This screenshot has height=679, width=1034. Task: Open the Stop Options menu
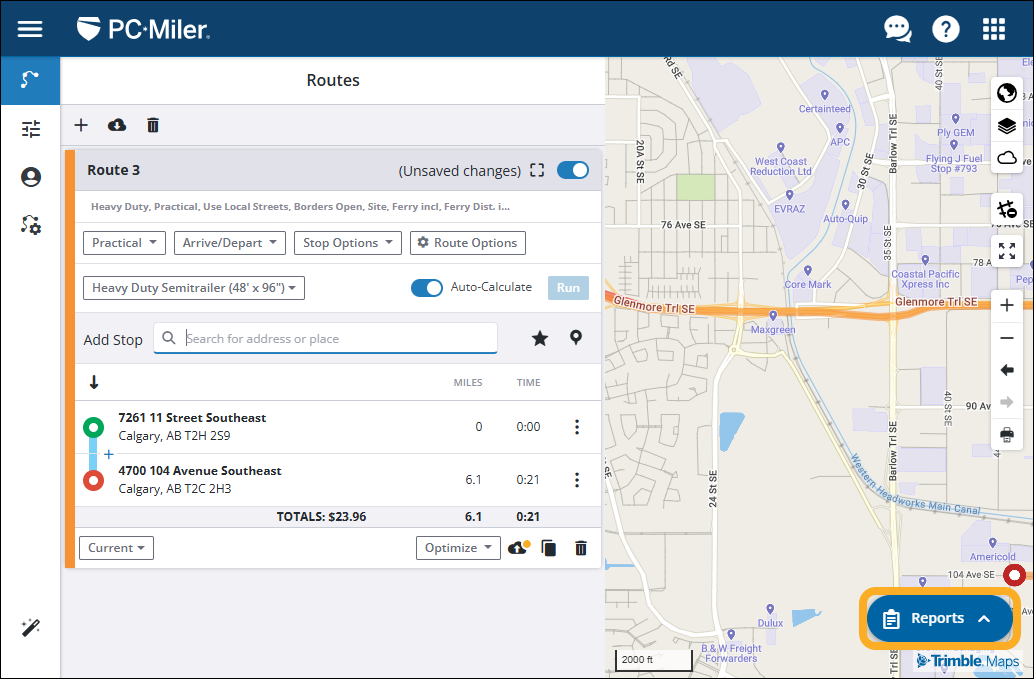pyautogui.click(x=348, y=243)
